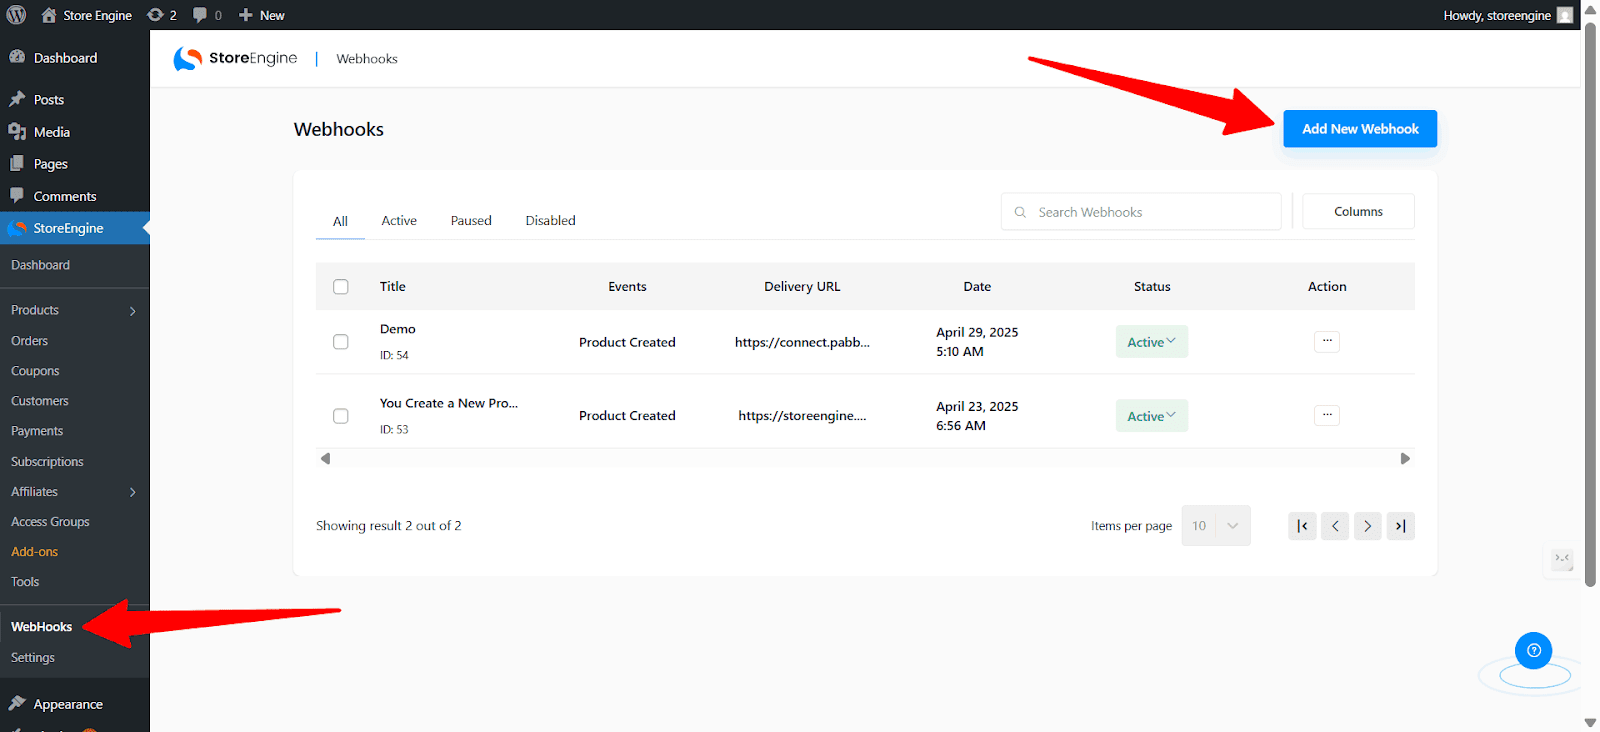Click the updates icon showing 2

coord(155,15)
